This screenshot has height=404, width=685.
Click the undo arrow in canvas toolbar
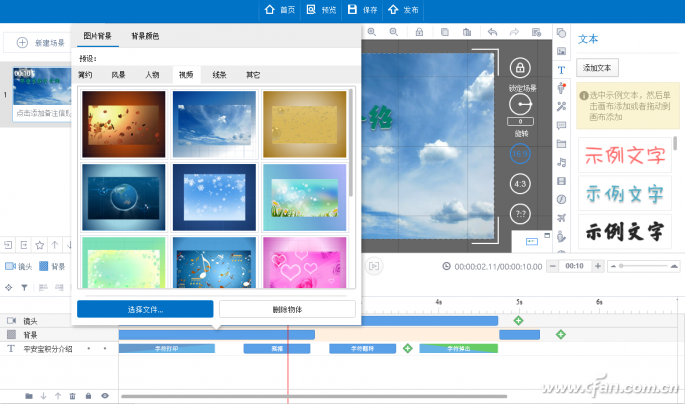pyautogui.click(x=492, y=32)
